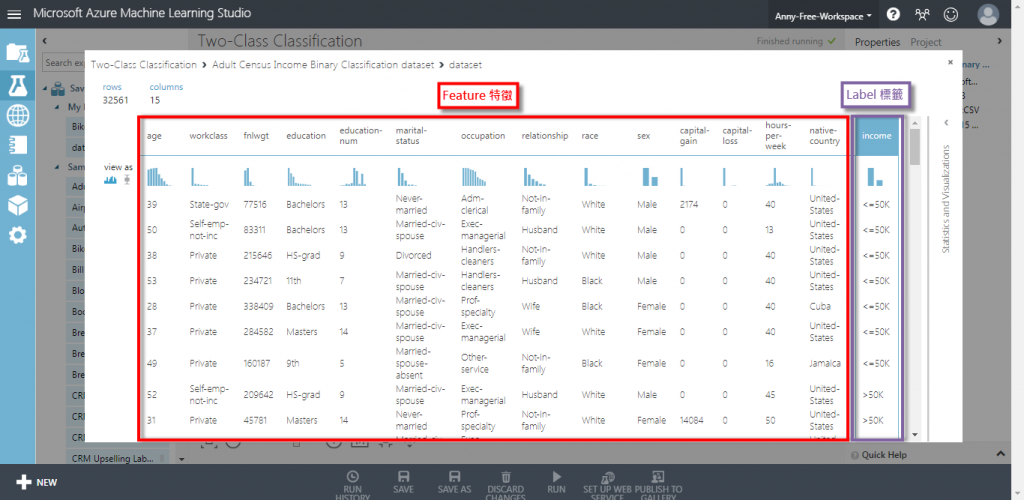Switch view as to histogram icon
Image resolution: width=1024 pixels, height=500 pixels.
[110, 179]
